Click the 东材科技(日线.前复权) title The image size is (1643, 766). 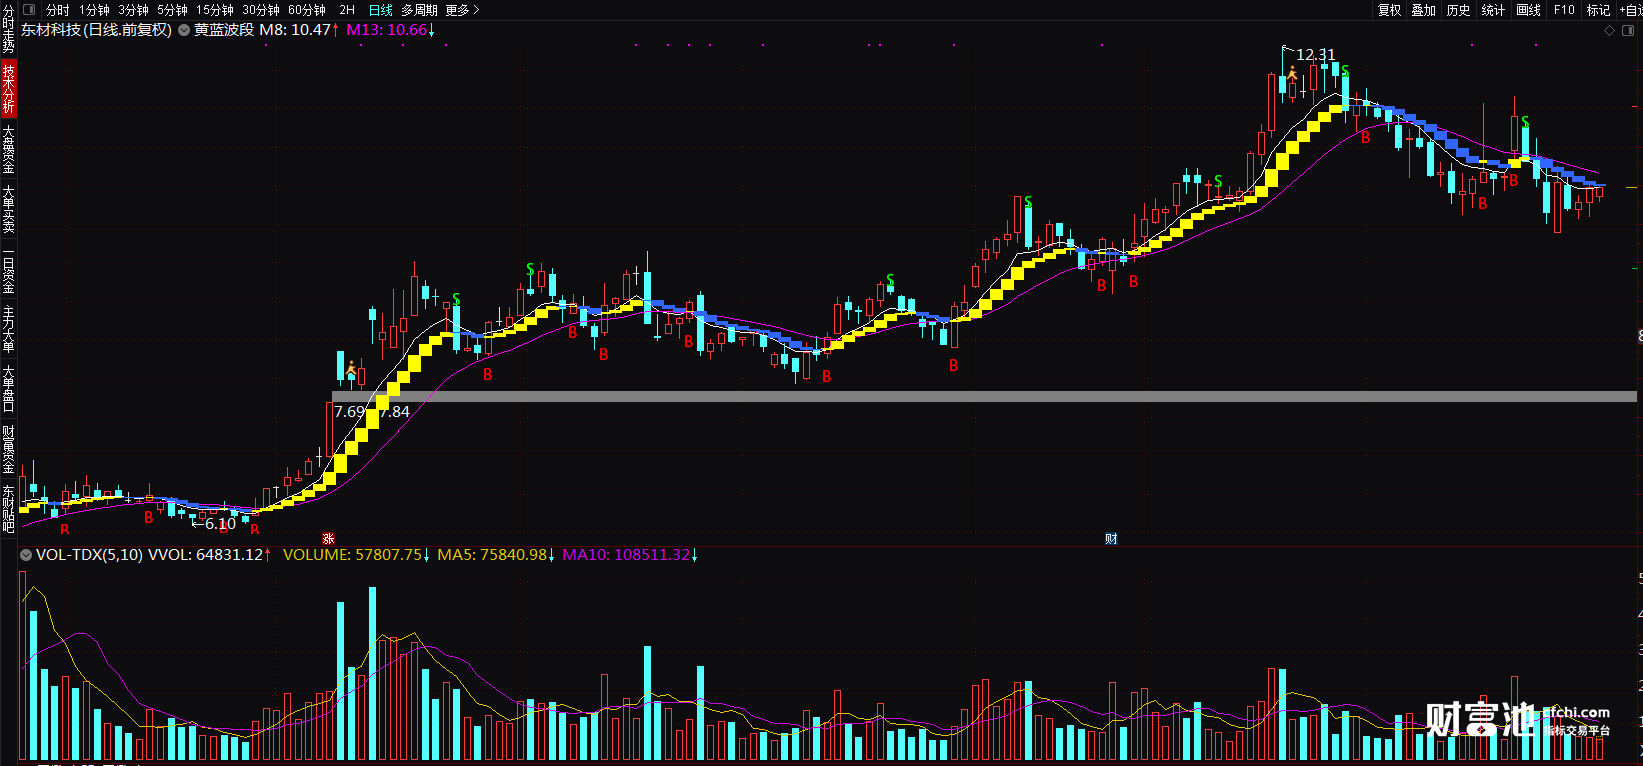pyautogui.click(x=96, y=30)
